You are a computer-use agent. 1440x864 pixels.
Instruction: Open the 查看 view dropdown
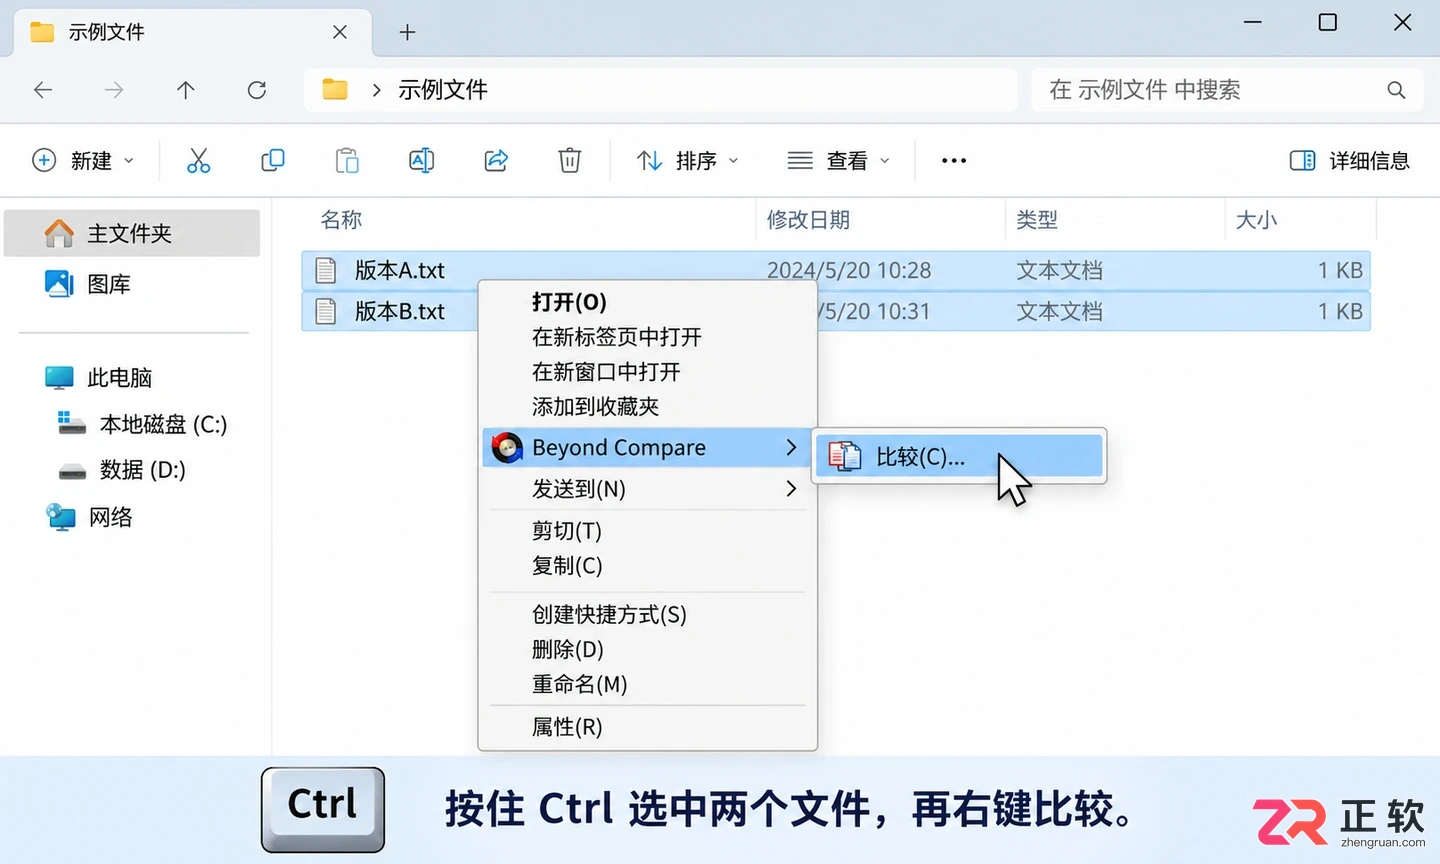point(838,161)
